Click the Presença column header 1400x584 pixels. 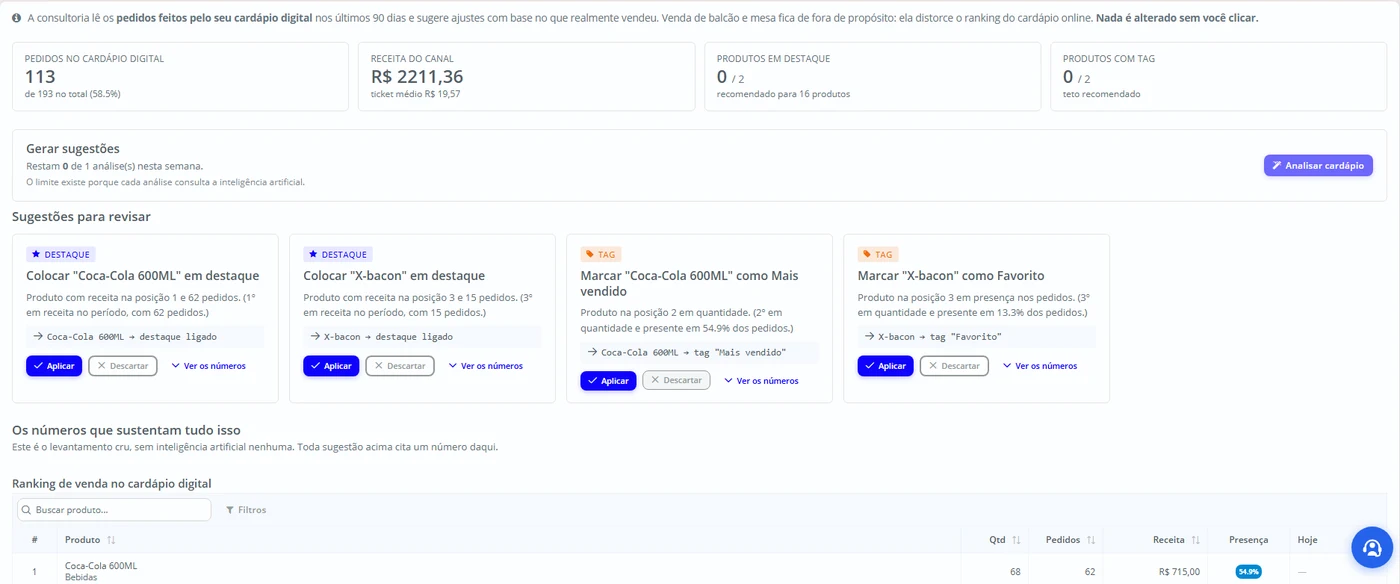(1248, 540)
